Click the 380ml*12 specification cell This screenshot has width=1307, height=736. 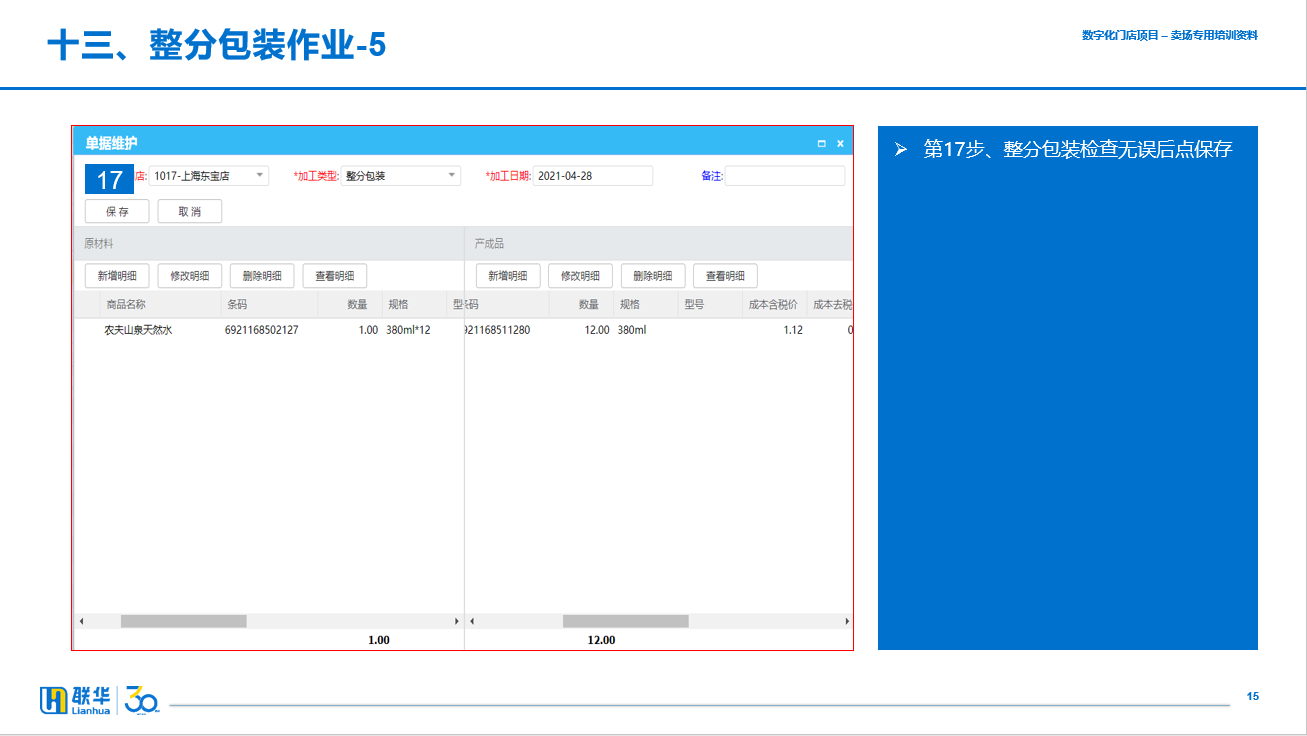point(408,330)
